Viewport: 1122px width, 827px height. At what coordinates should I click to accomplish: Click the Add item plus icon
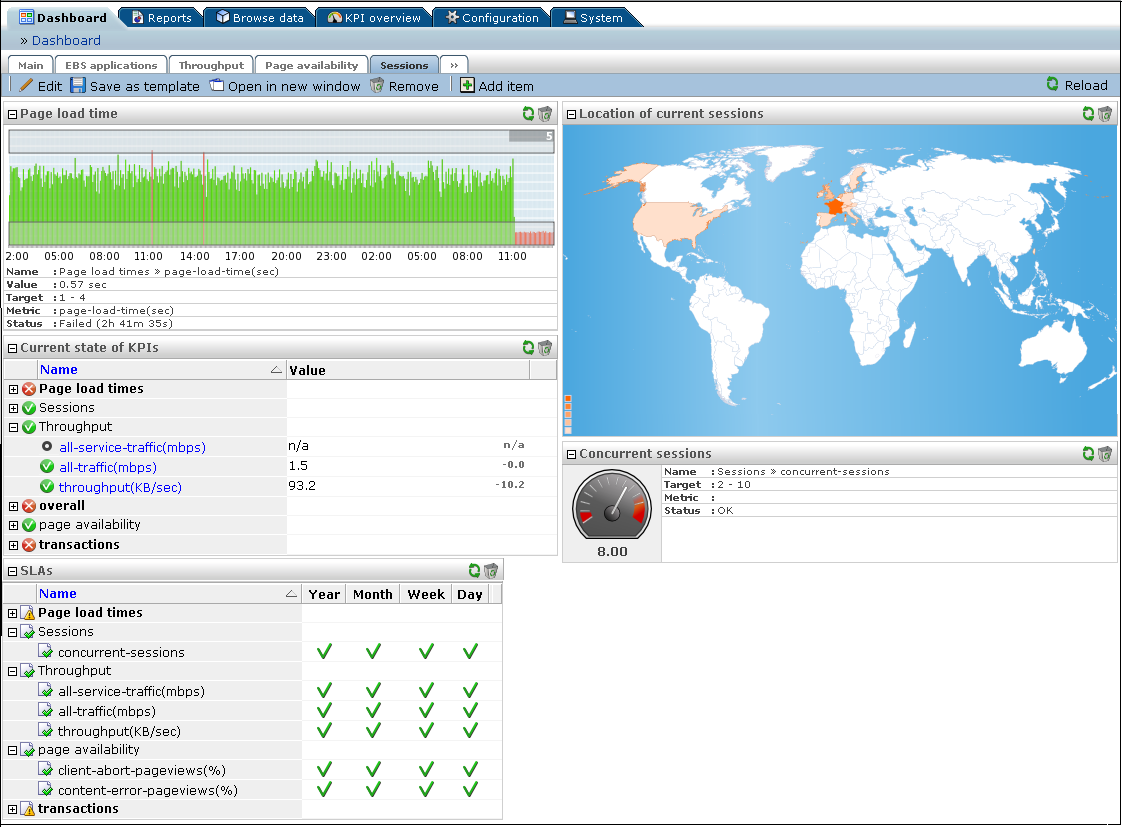(x=467, y=85)
